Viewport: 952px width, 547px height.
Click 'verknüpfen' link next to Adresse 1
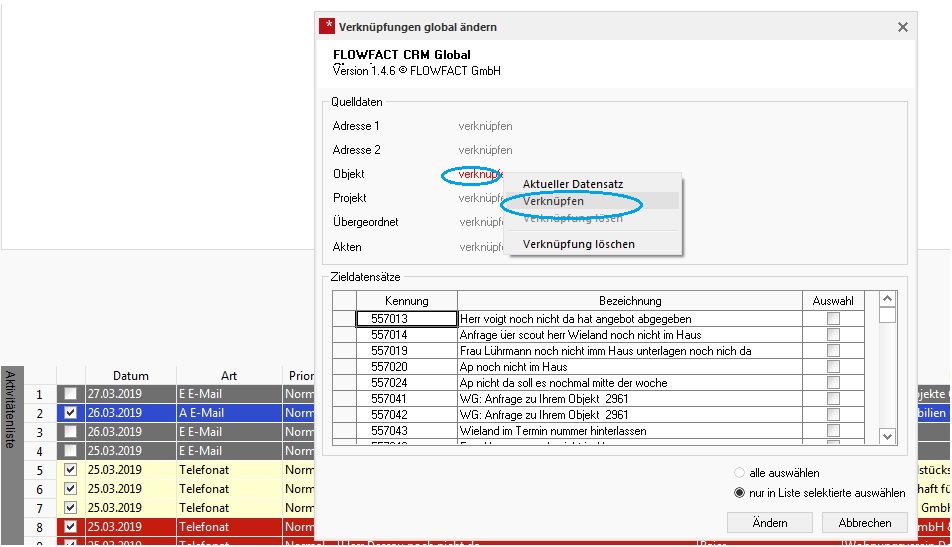point(485,126)
